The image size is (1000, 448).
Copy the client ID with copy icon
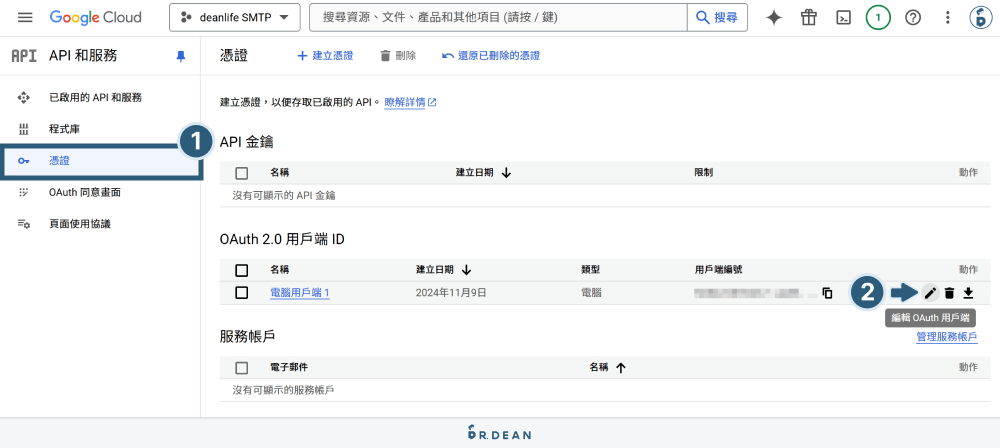tap(827, 294)
